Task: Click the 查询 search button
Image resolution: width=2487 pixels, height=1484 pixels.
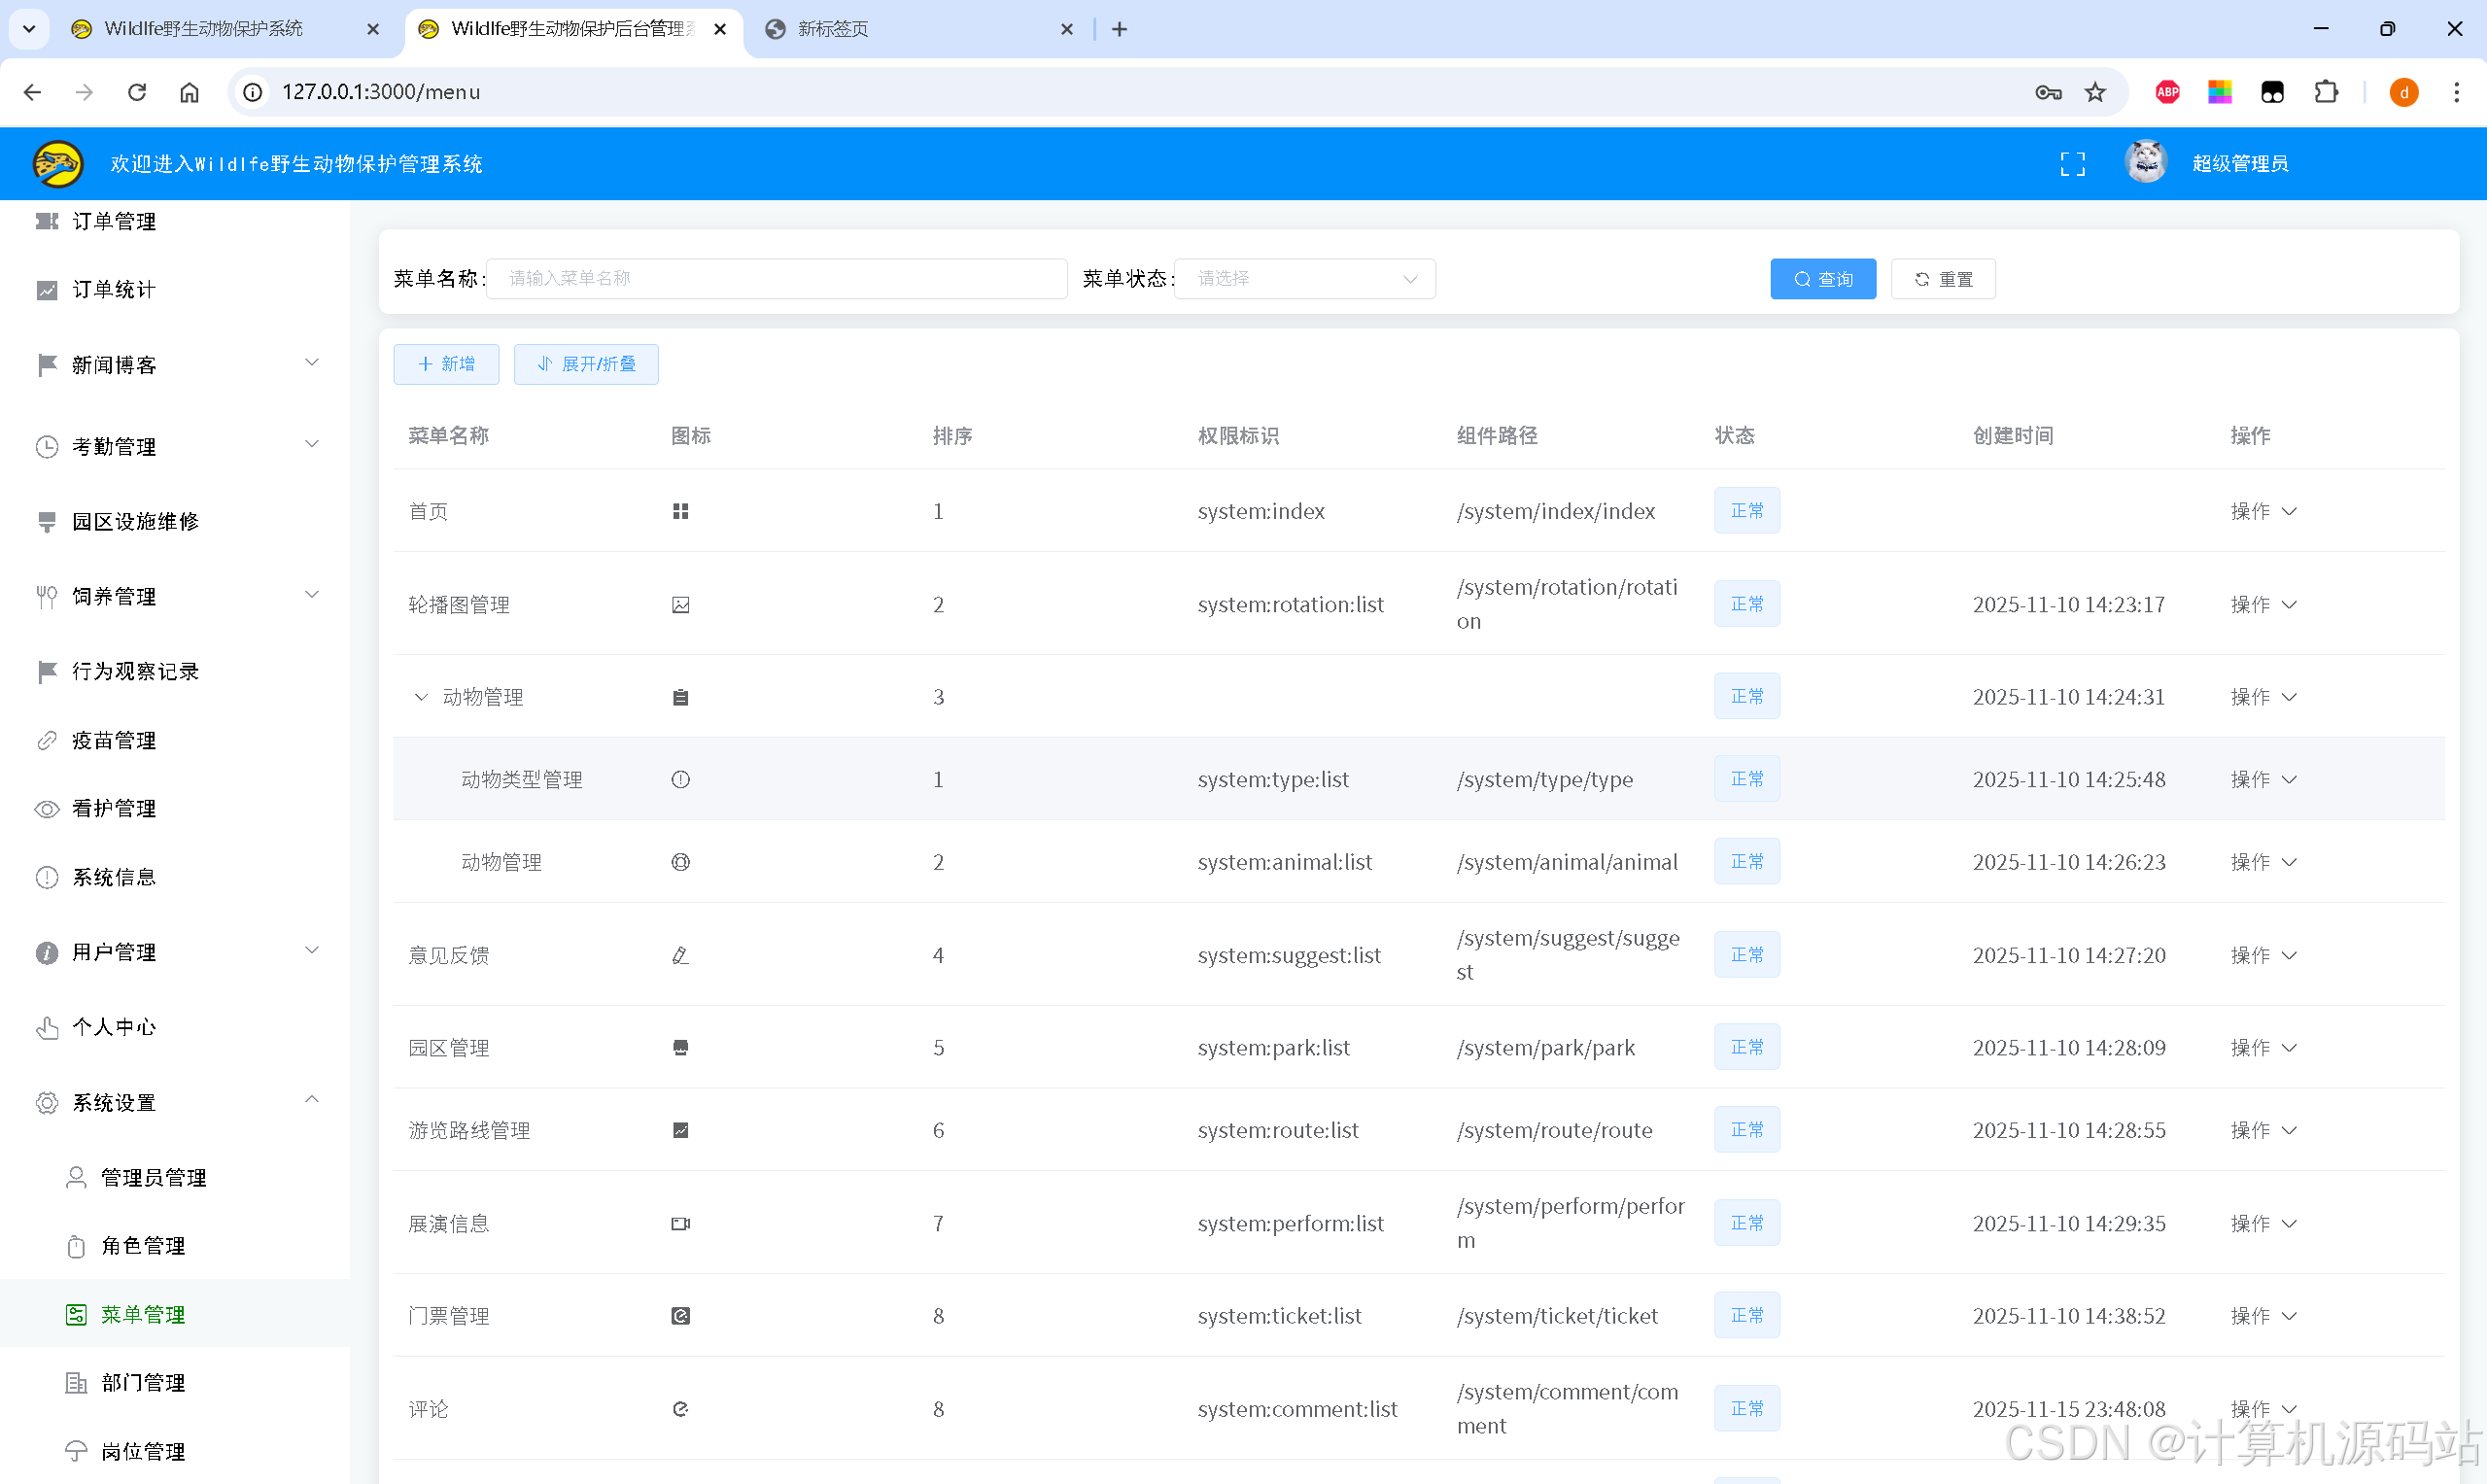Action: coord(1822,279)
